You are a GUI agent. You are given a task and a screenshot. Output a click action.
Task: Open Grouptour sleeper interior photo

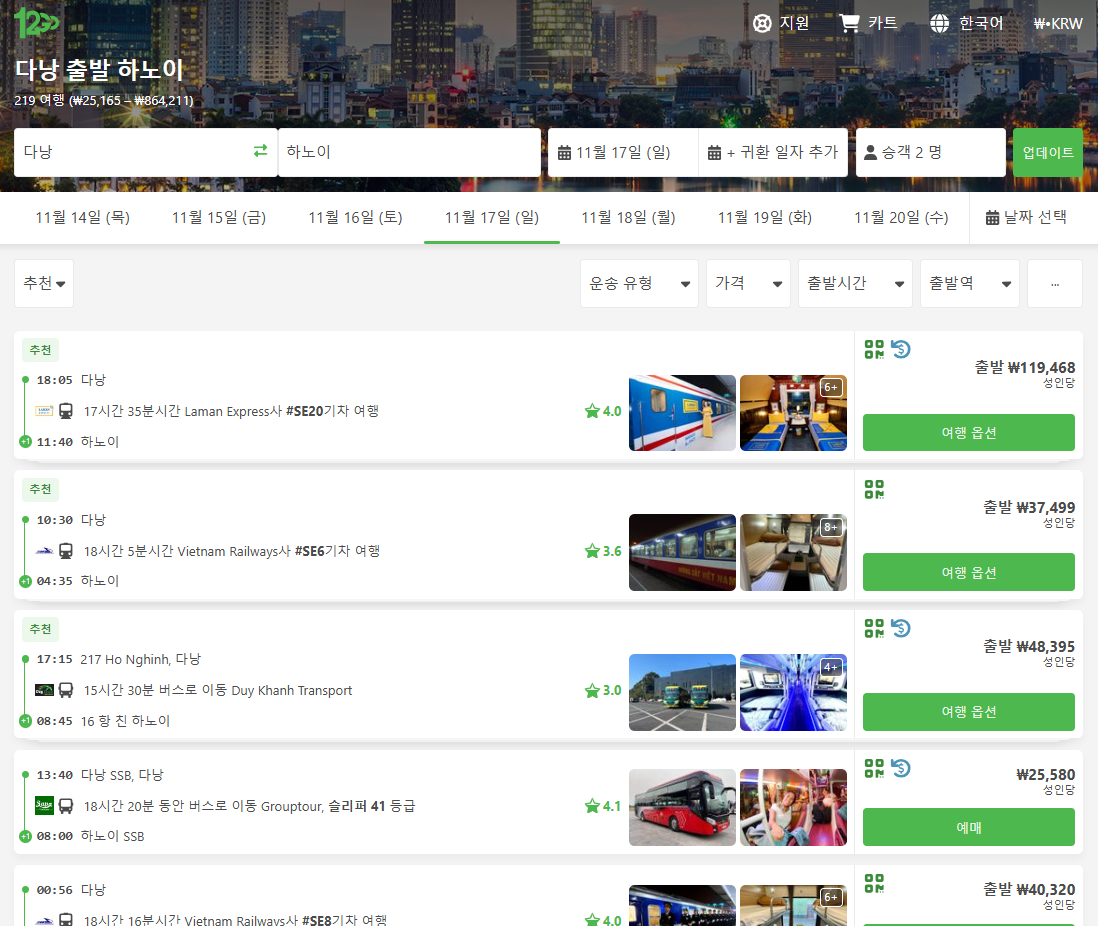coord(793,808)
